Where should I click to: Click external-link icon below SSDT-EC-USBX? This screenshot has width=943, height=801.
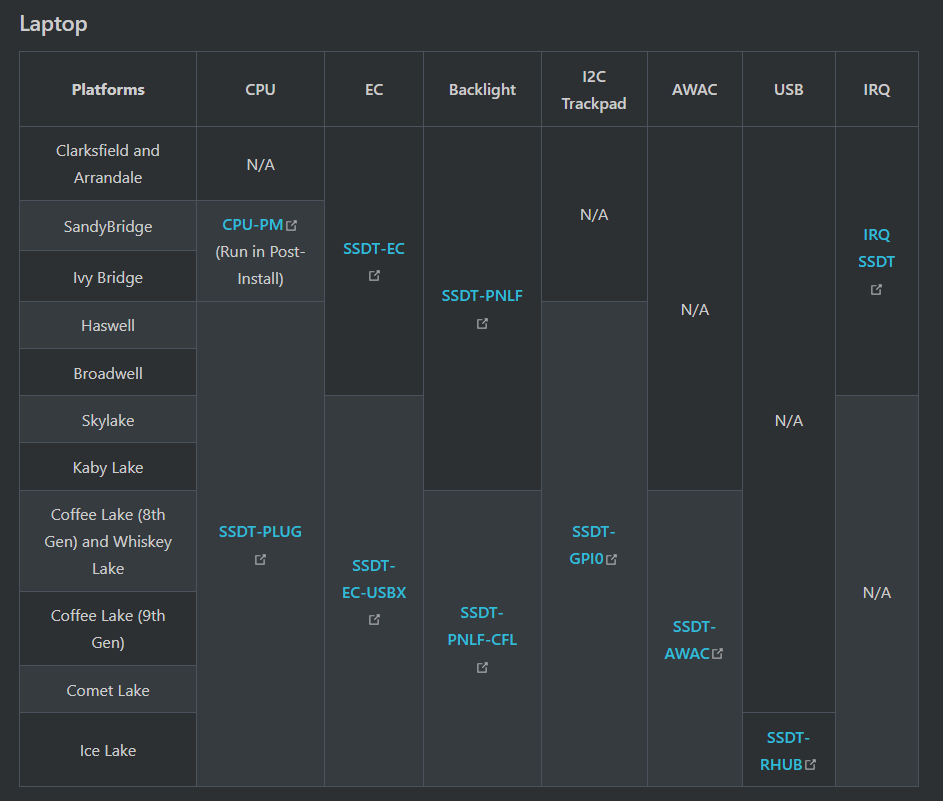click(374, 620)
